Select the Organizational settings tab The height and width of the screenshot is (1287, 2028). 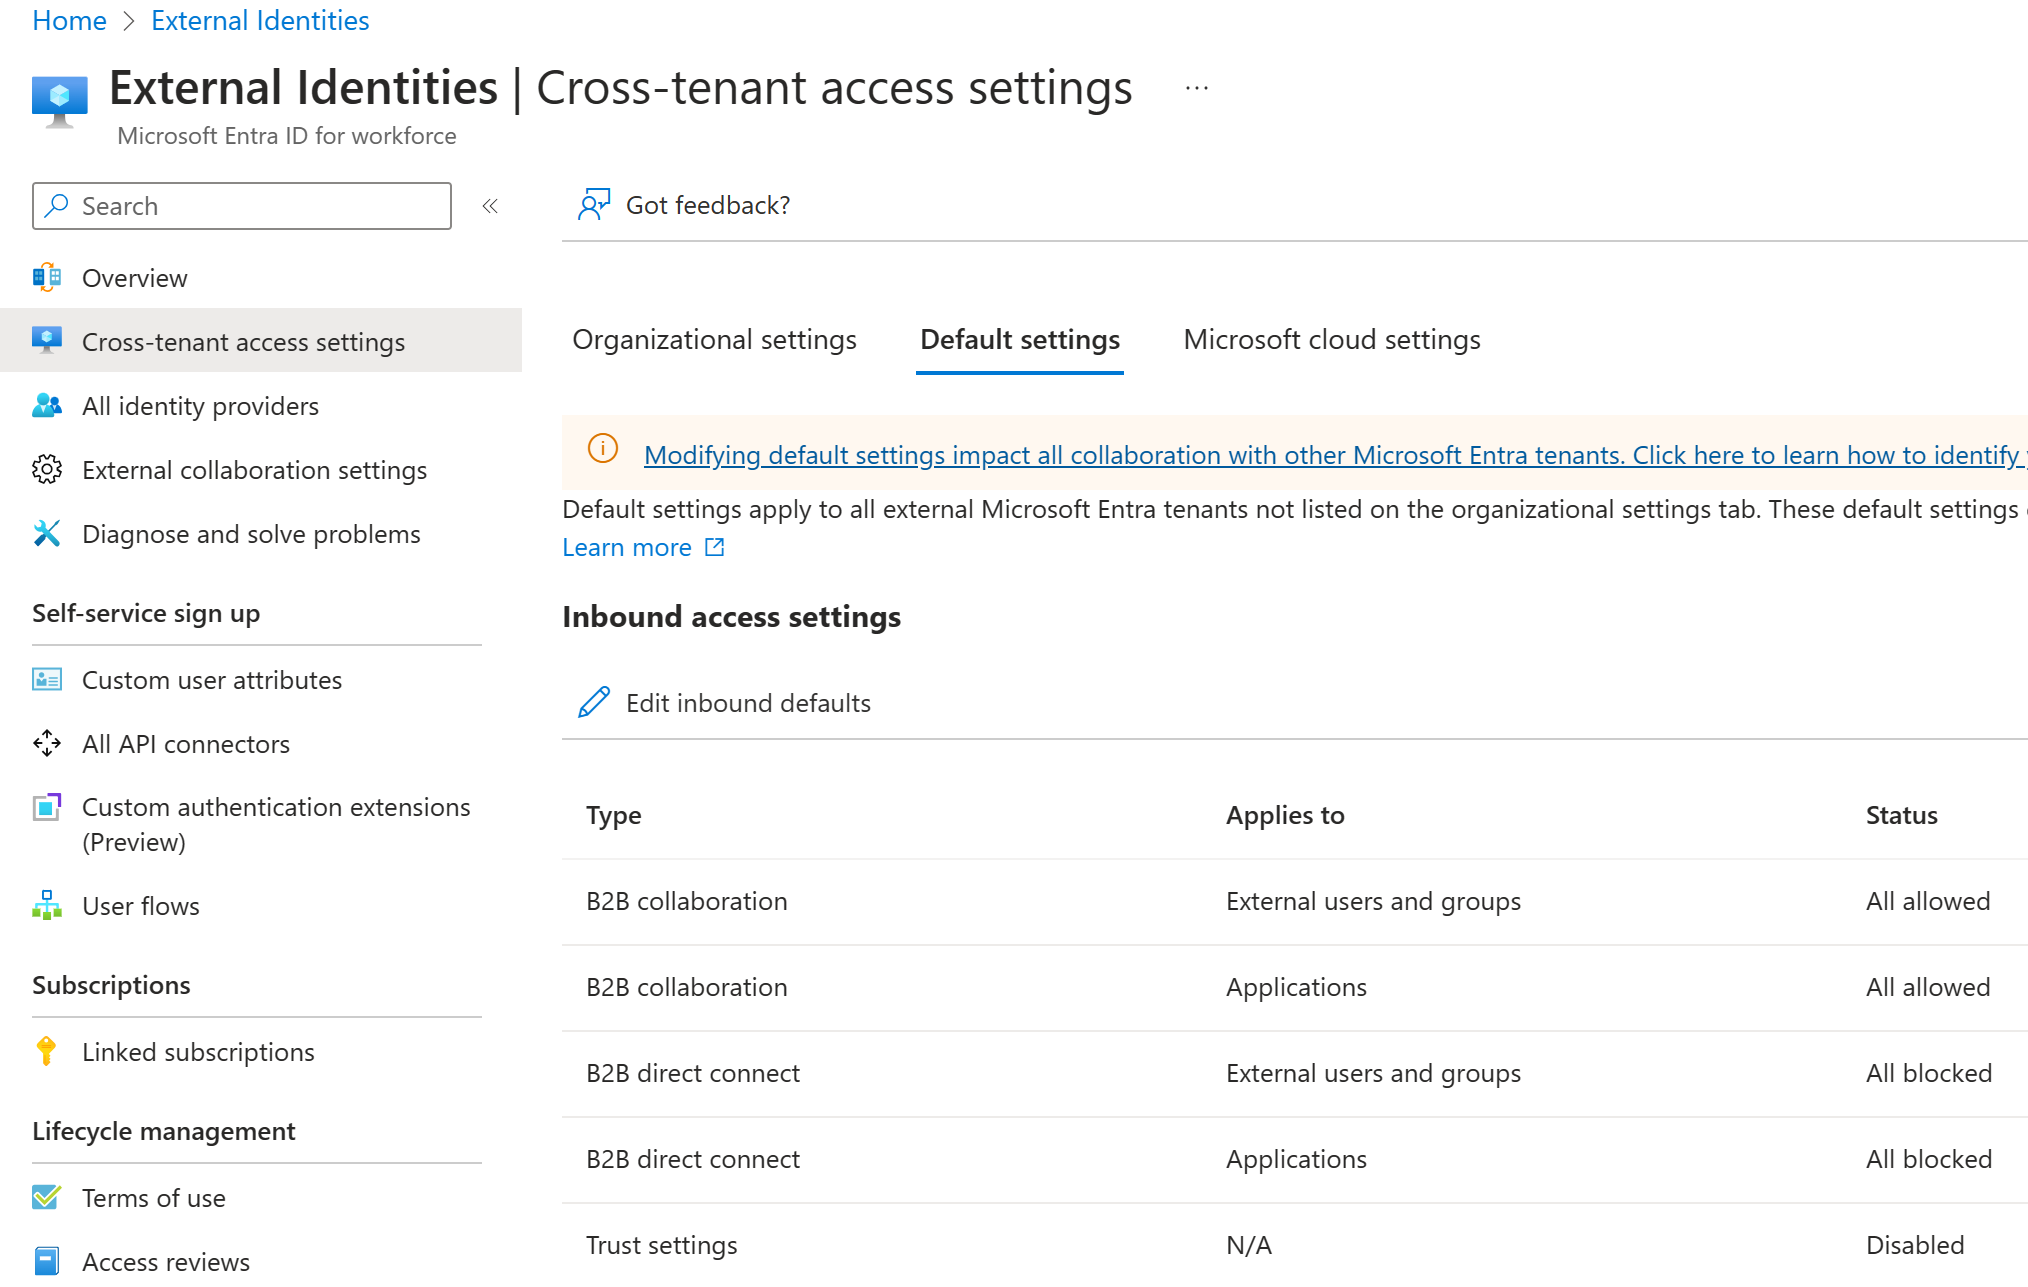[717, 338]
